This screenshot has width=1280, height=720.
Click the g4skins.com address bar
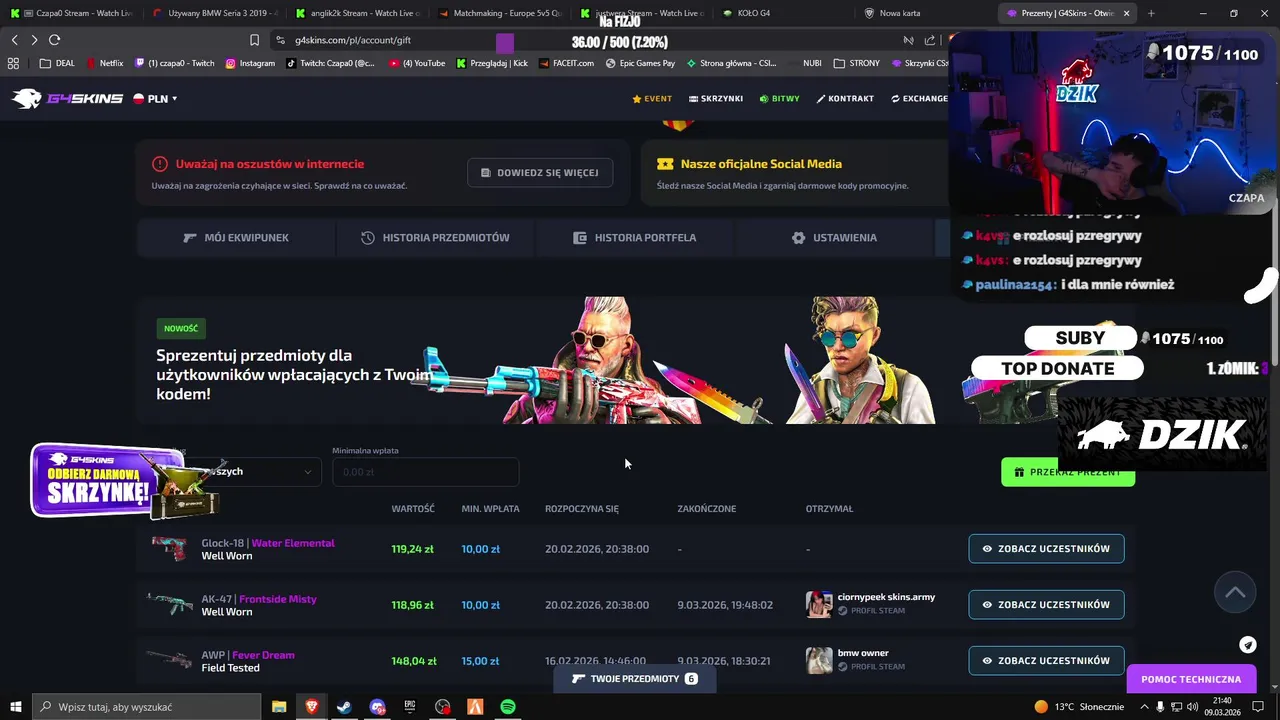pyautogui.click(x=353, y=40)
